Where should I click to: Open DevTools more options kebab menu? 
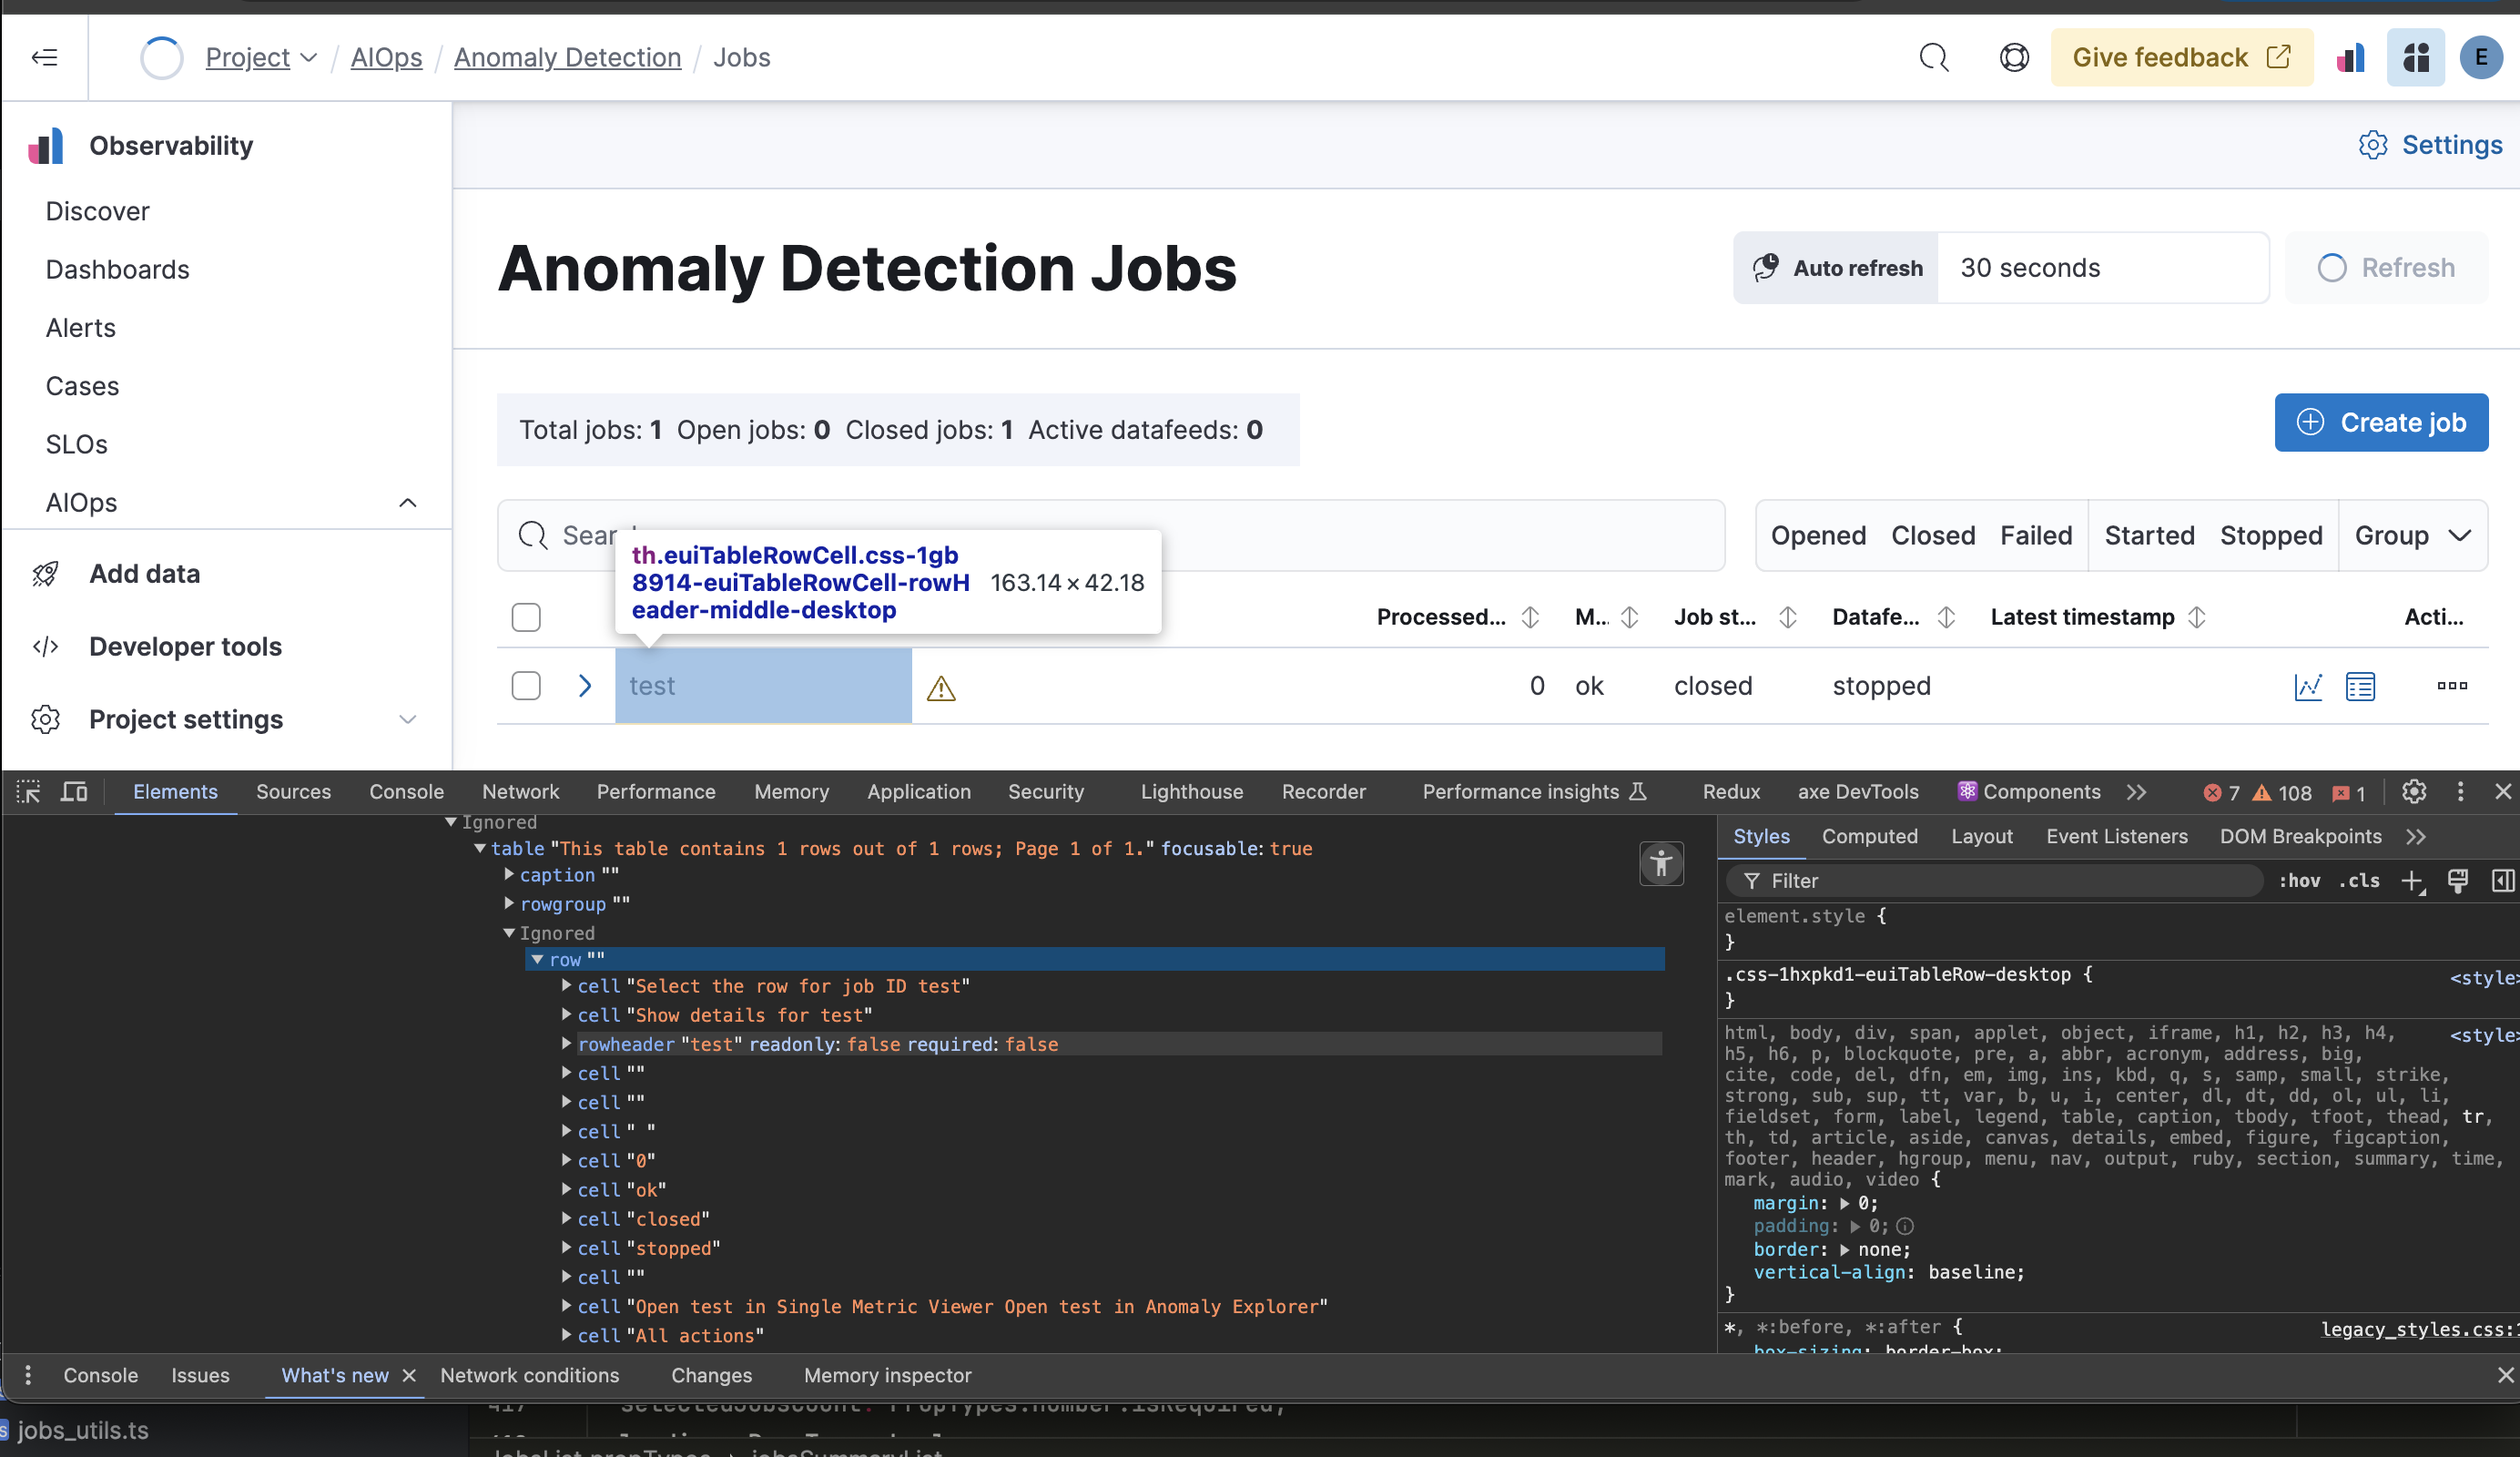tap(2460, 792)
